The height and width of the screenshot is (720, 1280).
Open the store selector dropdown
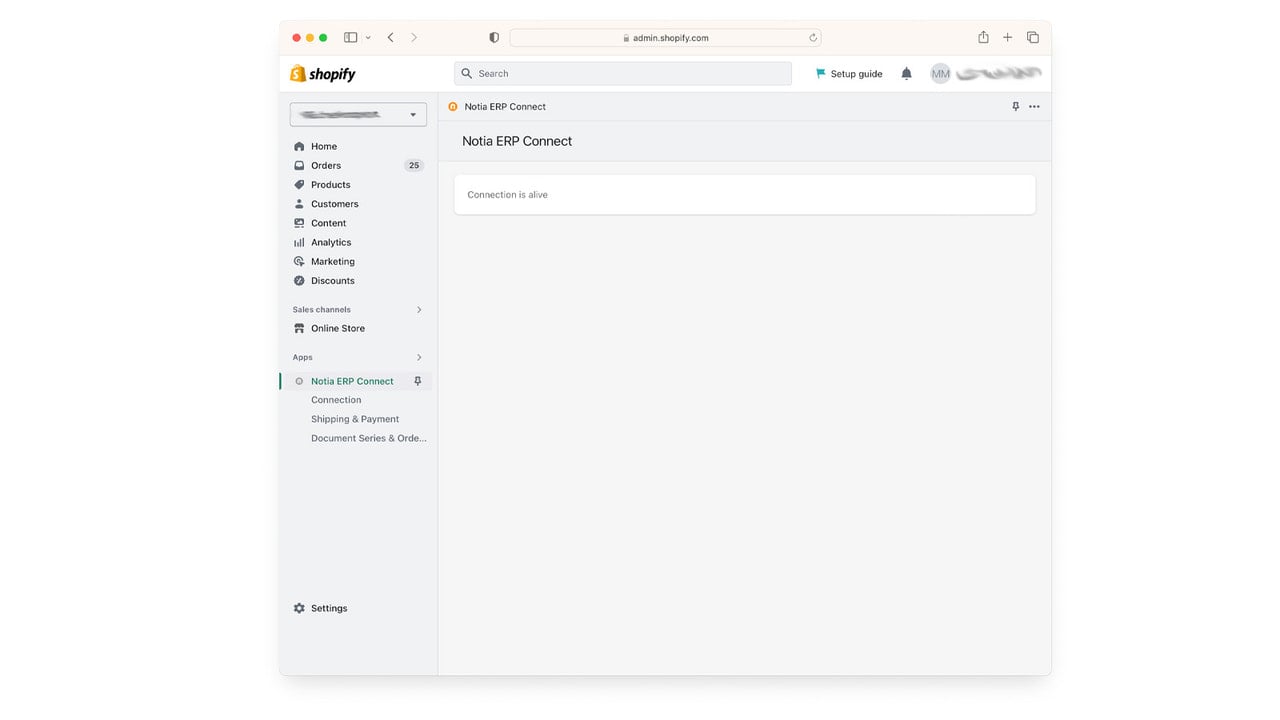point(358,115)
